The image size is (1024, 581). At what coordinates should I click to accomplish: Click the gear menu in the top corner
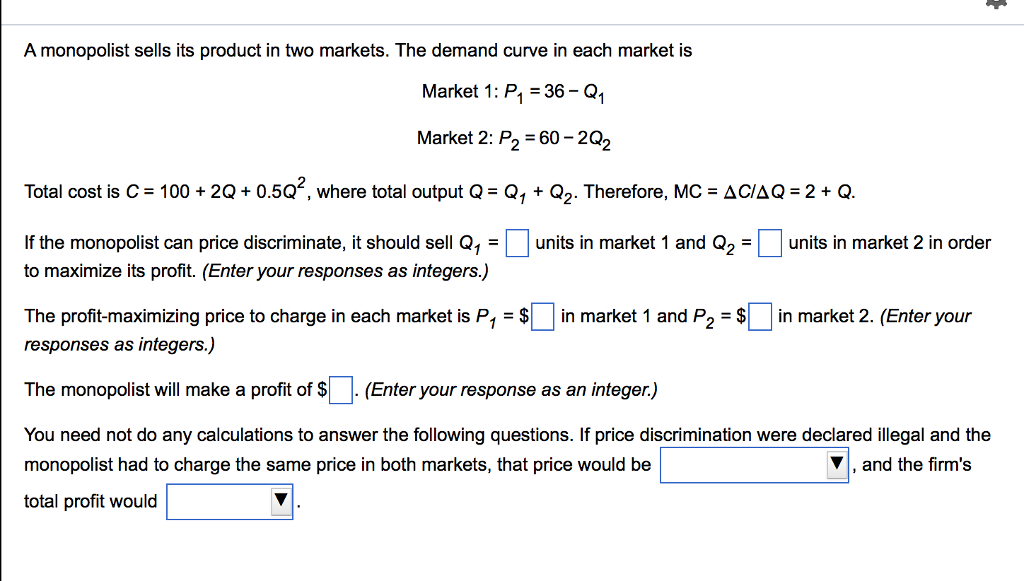tap(996, 5)
